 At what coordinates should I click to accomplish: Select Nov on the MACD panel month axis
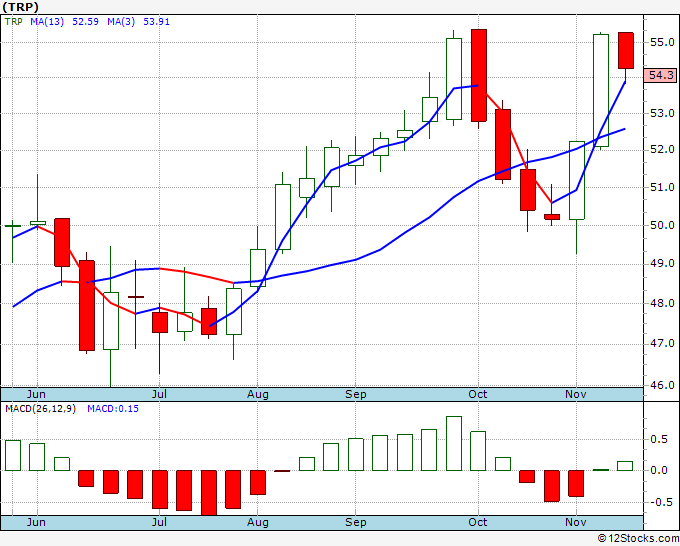pyautogui.click(x=576, y=522)
